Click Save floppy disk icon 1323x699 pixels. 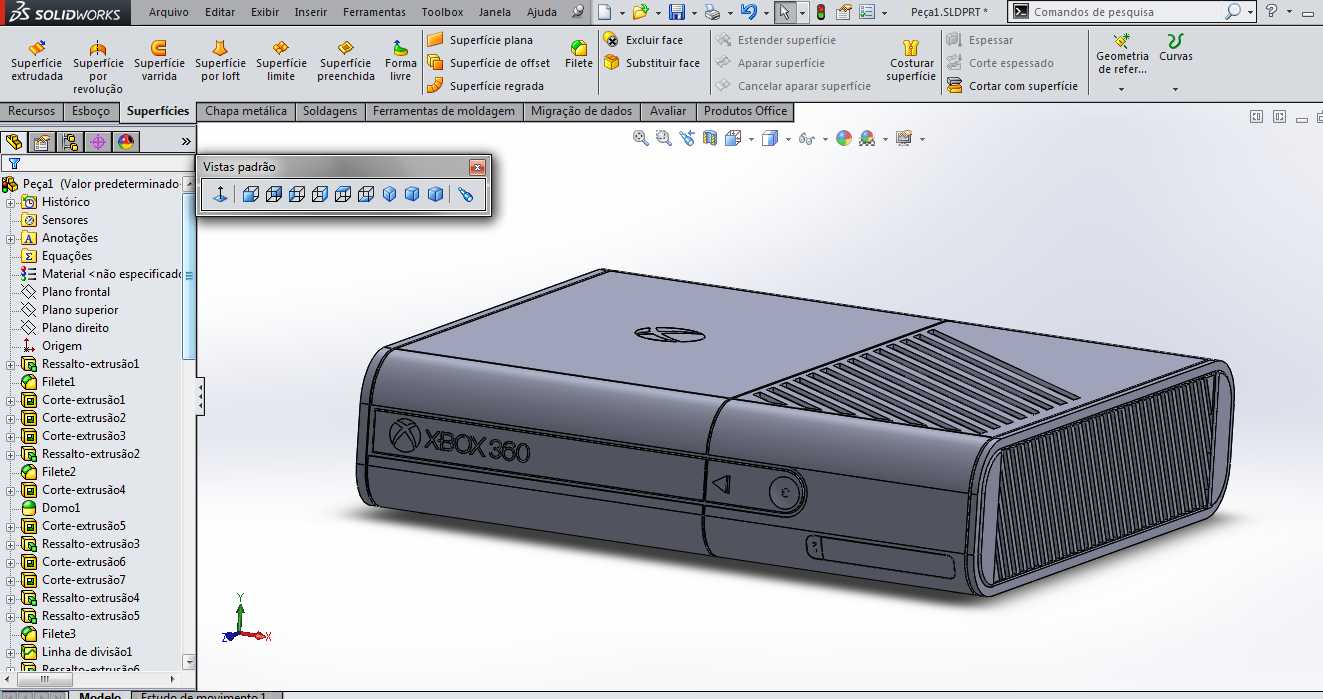click(677, 12)
